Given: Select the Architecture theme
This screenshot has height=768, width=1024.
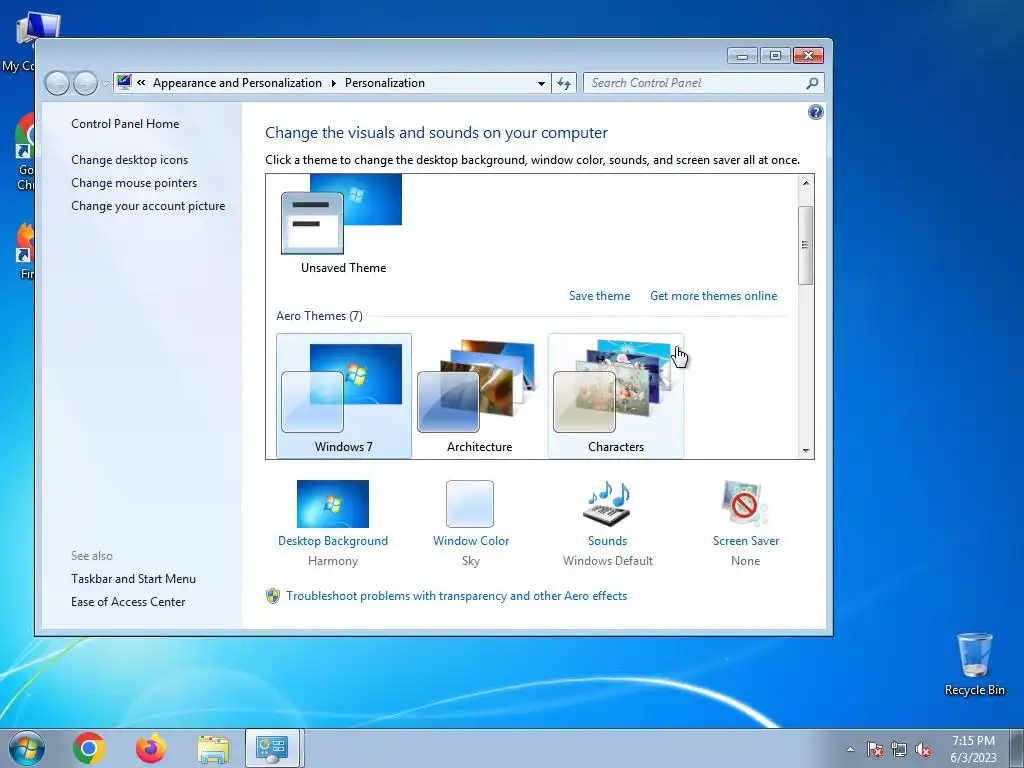Looking at the screenshot, I should pyautogui.click(x=479, y=396).
